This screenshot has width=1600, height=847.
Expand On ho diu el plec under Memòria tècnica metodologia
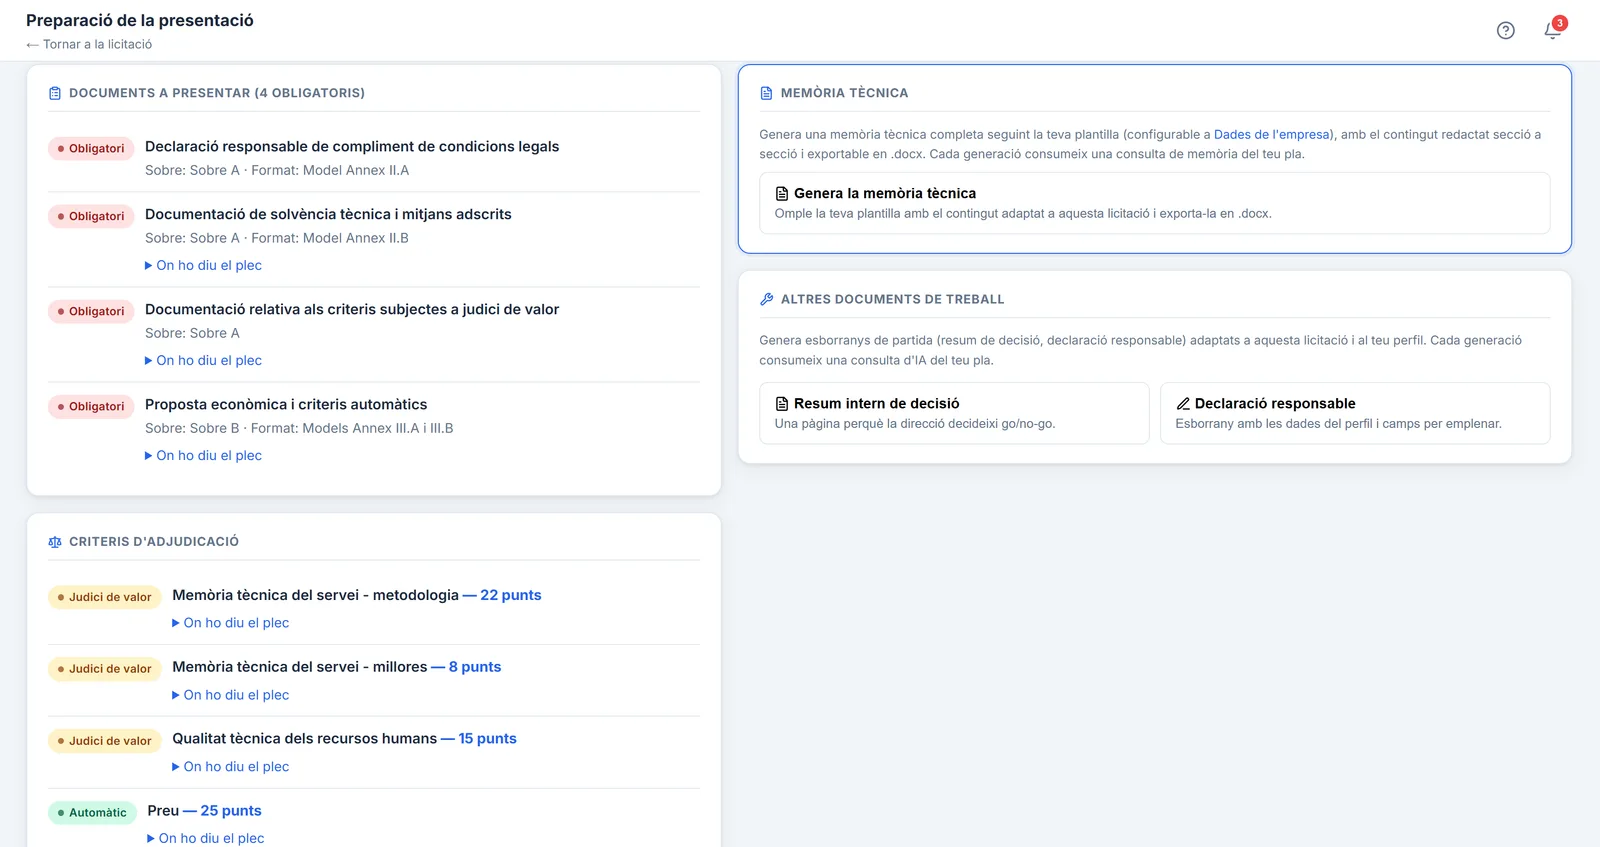point(230,623)
